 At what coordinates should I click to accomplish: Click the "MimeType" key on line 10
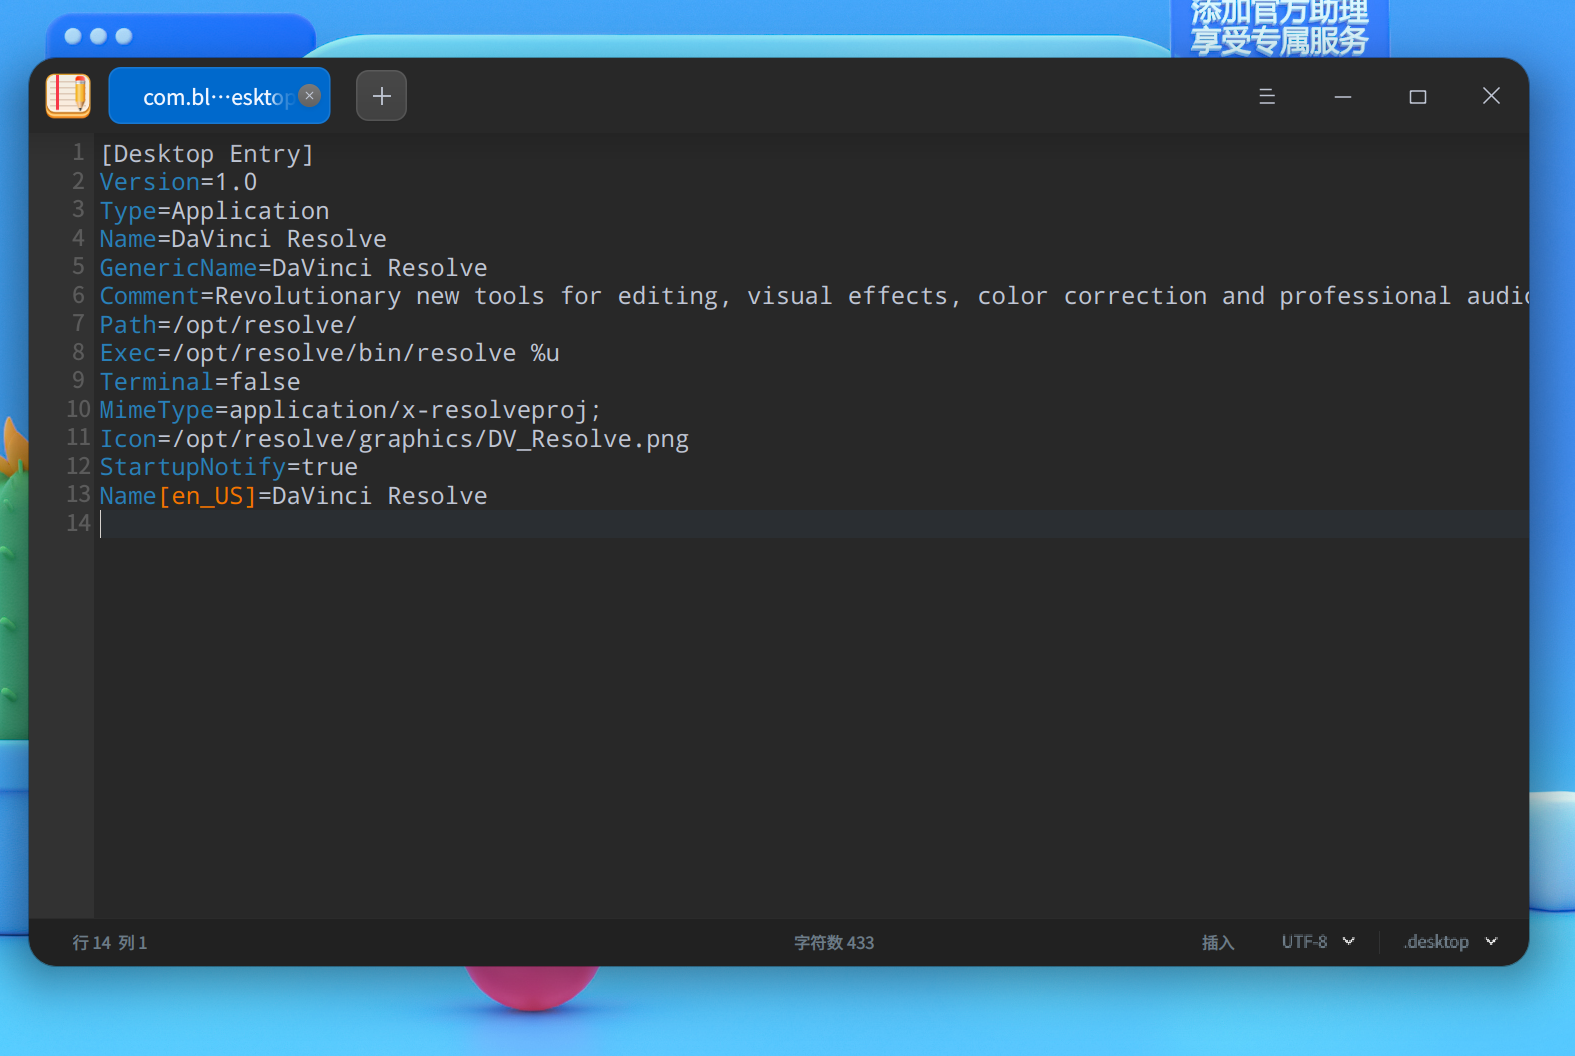(157, 410)
